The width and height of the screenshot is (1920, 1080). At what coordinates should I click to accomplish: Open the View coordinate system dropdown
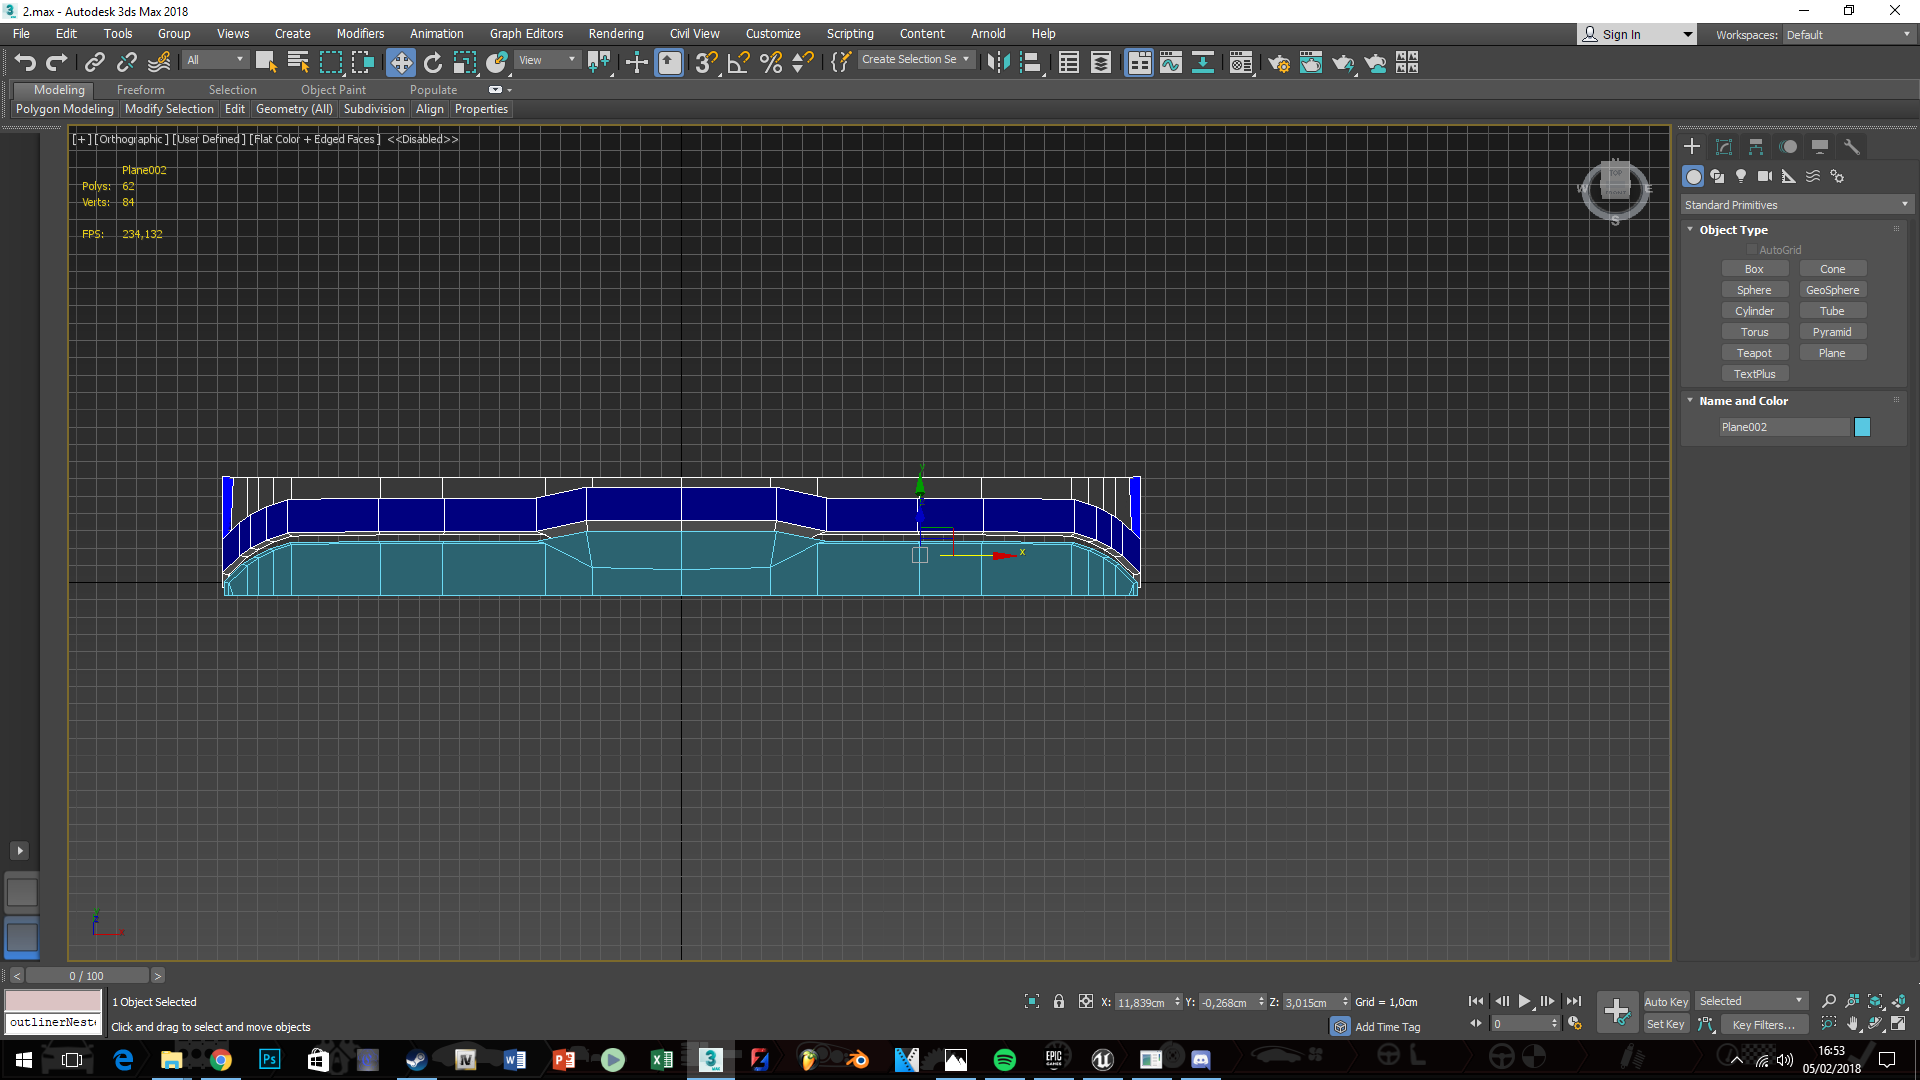(x=547, y=60)
